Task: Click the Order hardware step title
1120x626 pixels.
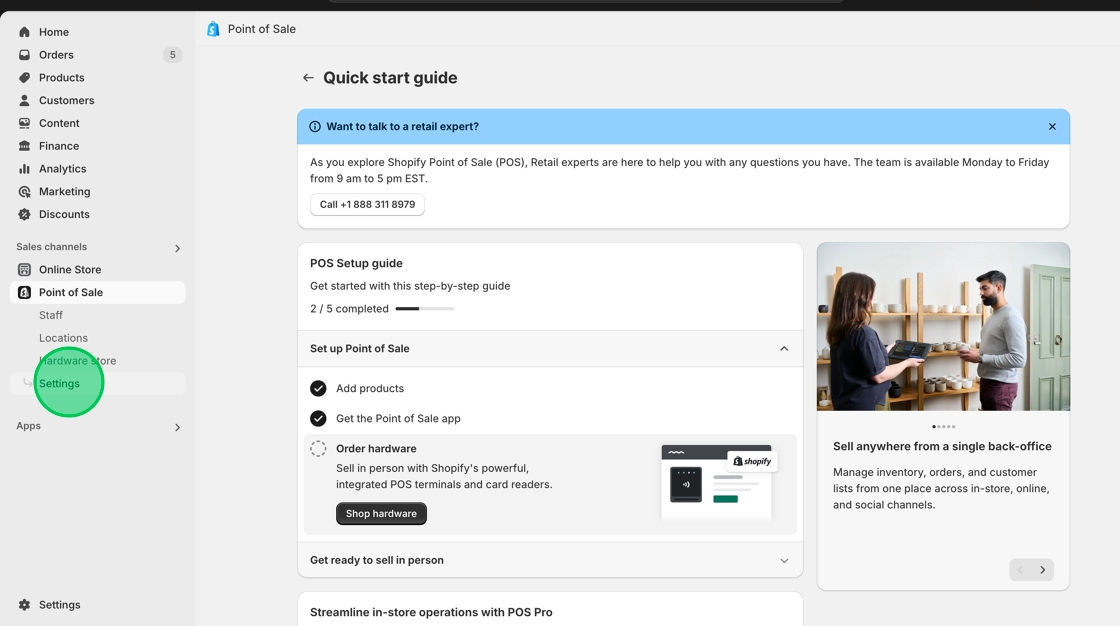Action: point(376,449)
